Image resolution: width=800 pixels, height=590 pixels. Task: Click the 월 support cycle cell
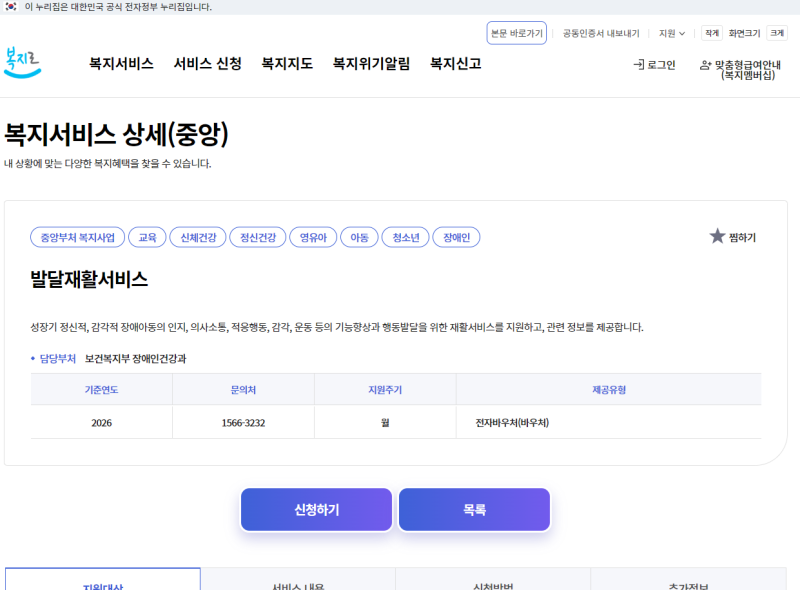(x=385, y=423)
